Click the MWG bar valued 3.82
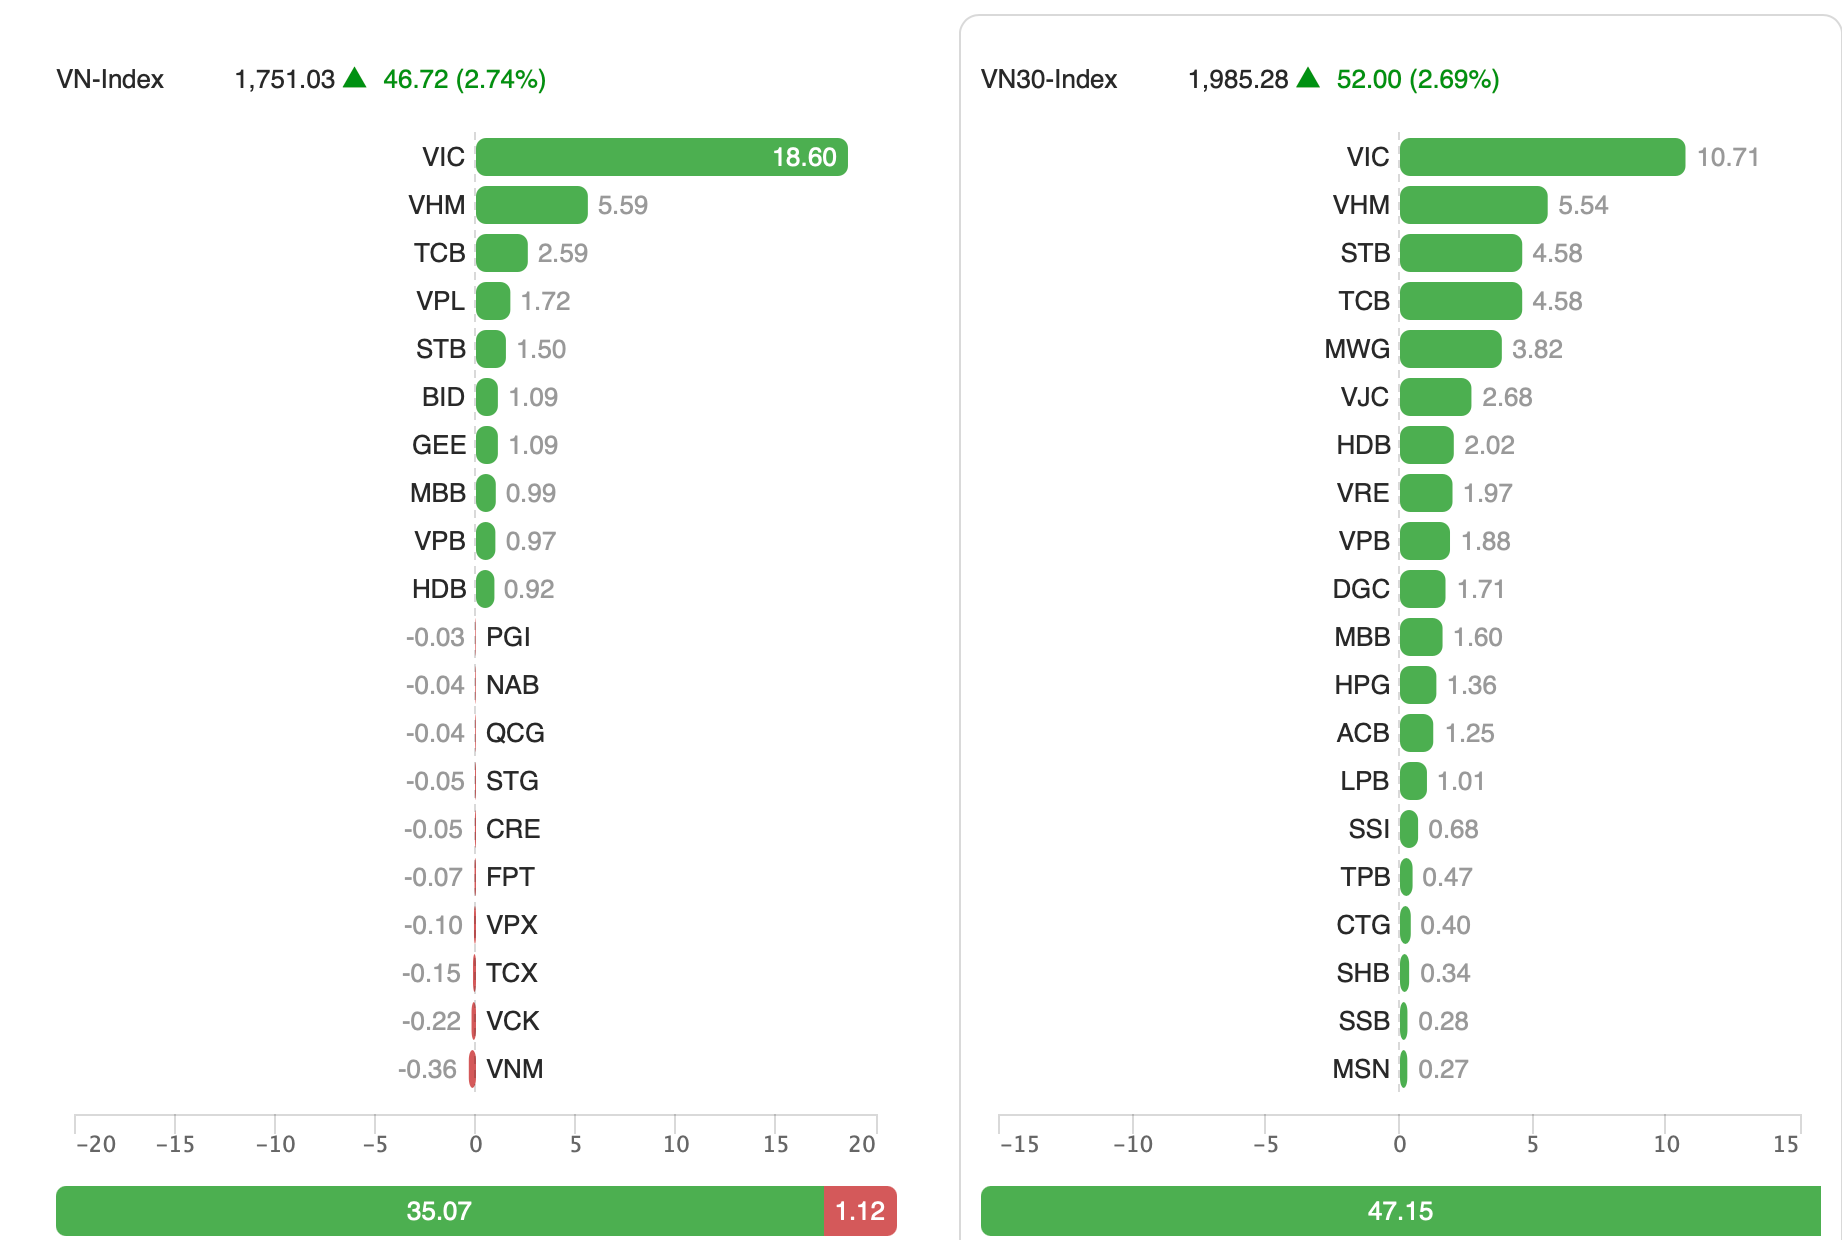Viewport: 1842px width, 1240px height. [1450, 349]
